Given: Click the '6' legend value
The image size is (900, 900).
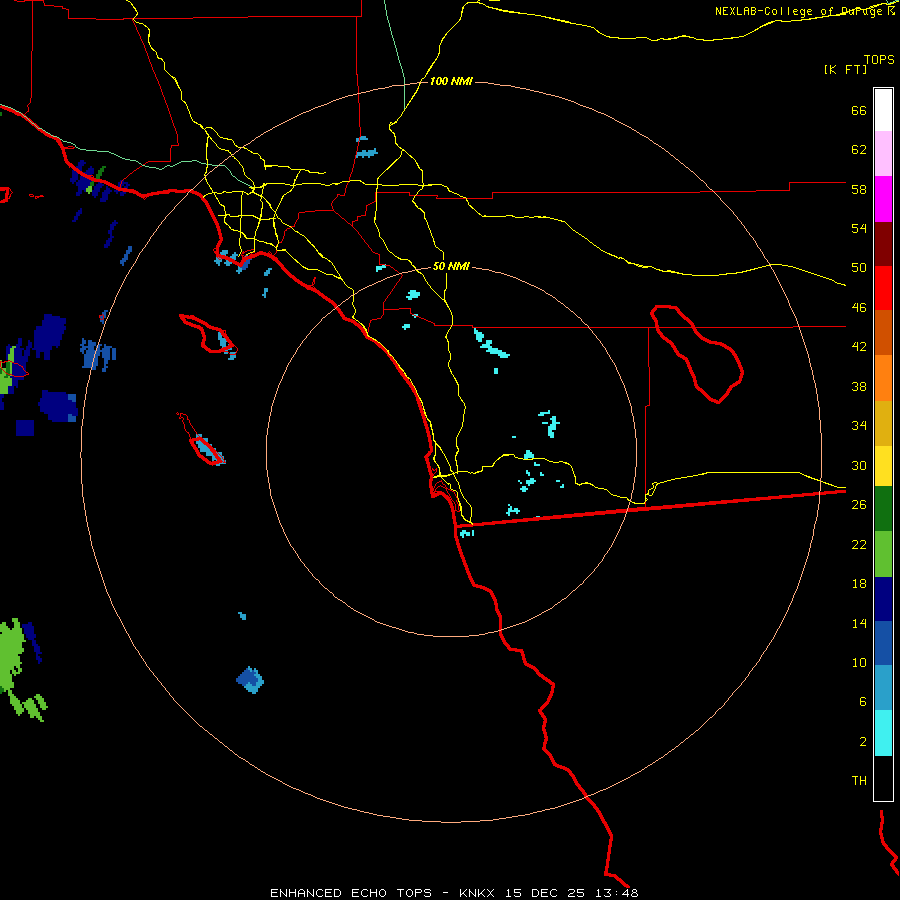Looking at the screenshot, I should pyautogui.click(x=863, y=702).
